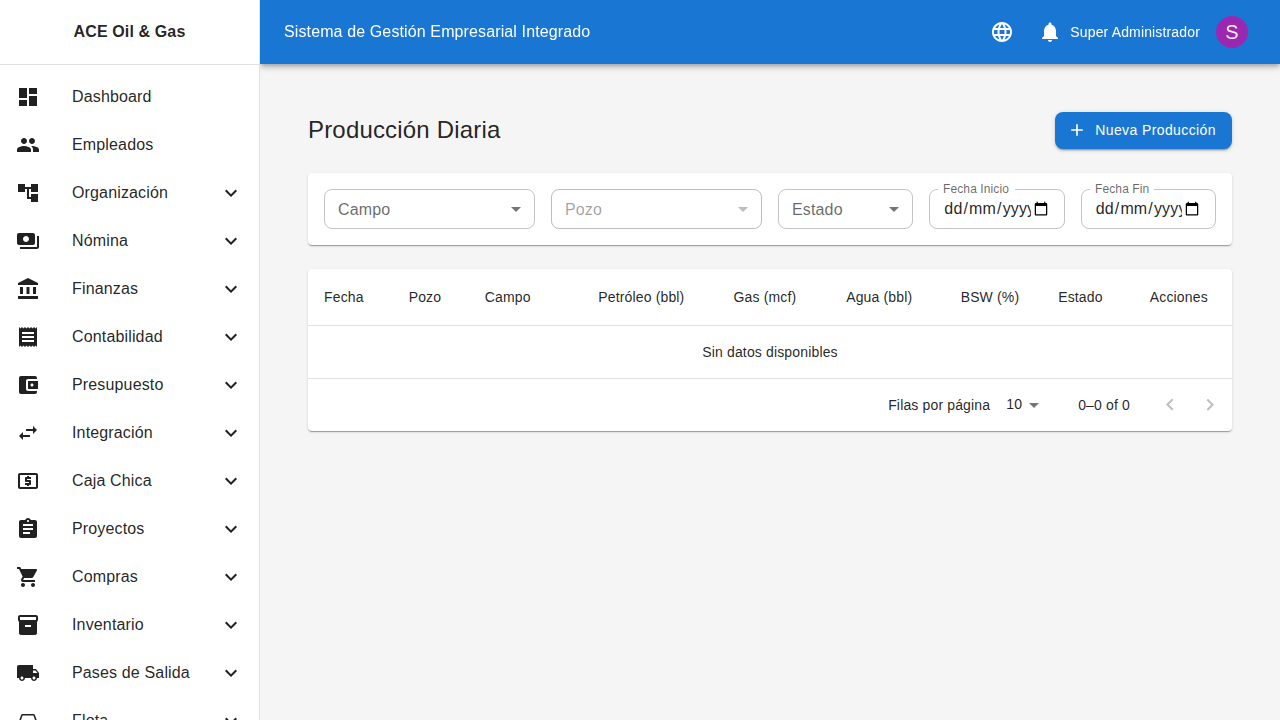
Task: Click the Inventario inventory icon
Action: 28,625
